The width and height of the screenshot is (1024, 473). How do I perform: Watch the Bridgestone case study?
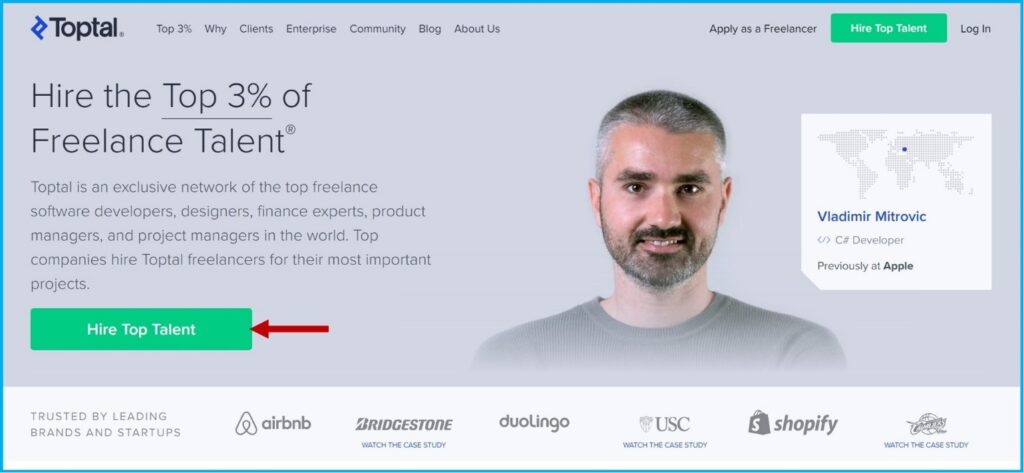[x=404, y=445]
